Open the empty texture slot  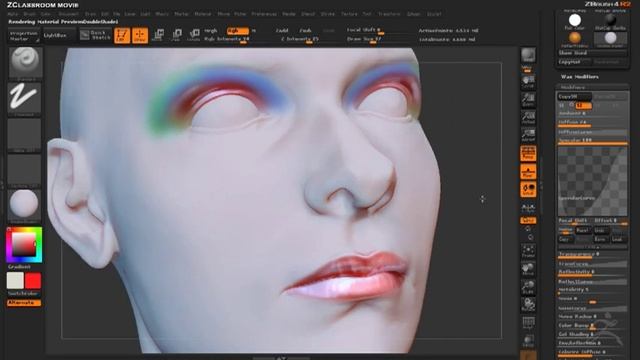(24, 170)
